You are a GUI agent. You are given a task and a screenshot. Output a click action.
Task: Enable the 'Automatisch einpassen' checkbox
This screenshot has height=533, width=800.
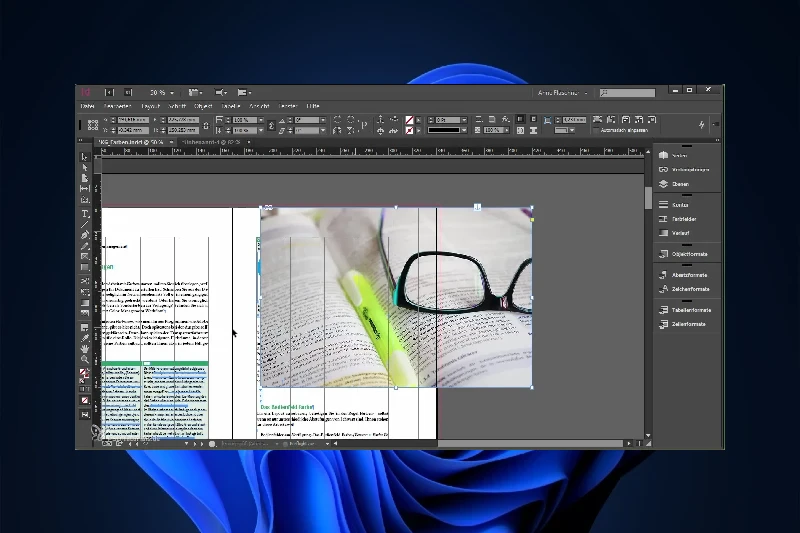click(x=596, y=130)
